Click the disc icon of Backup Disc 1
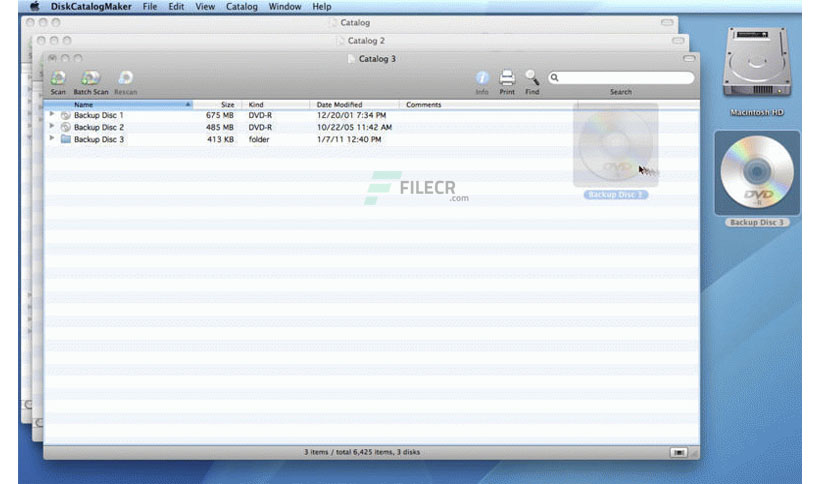836x484 pixels. coord(66,115)
